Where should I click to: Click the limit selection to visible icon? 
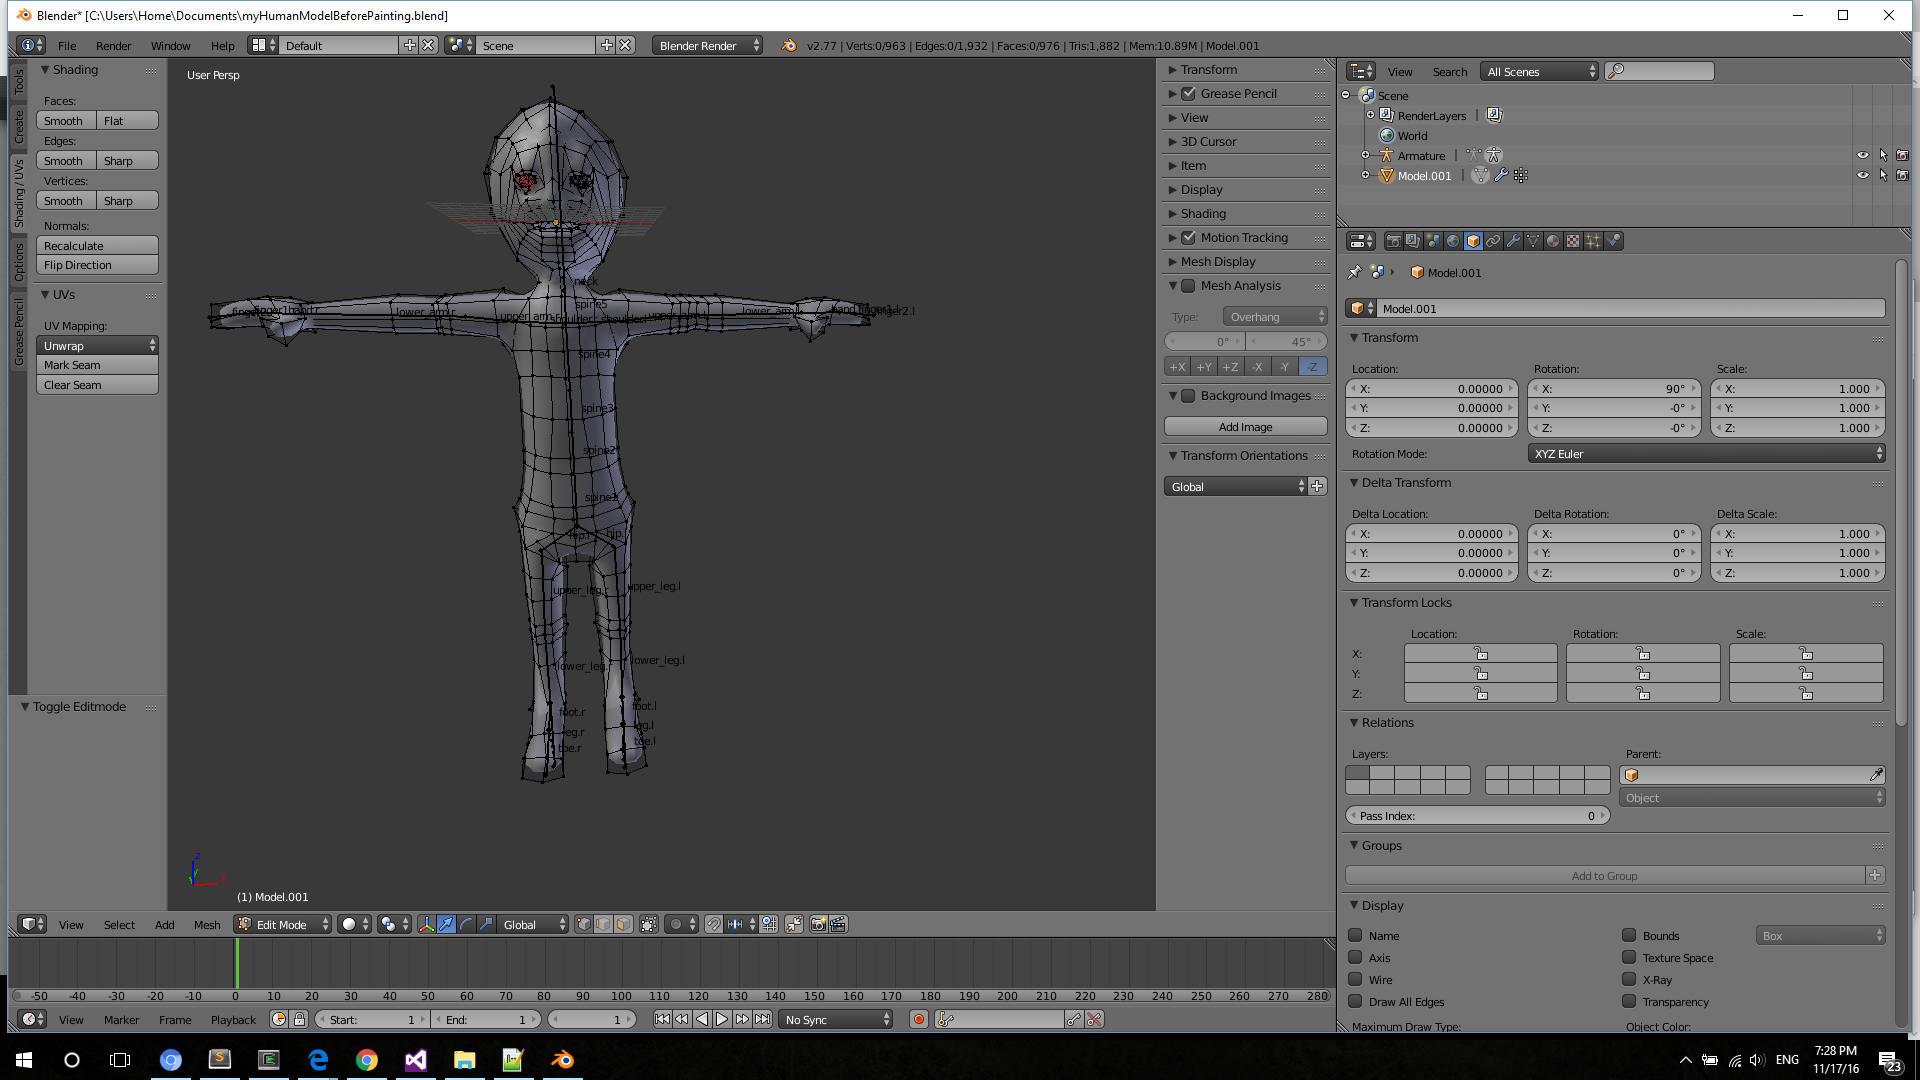[x=649, y=925]
